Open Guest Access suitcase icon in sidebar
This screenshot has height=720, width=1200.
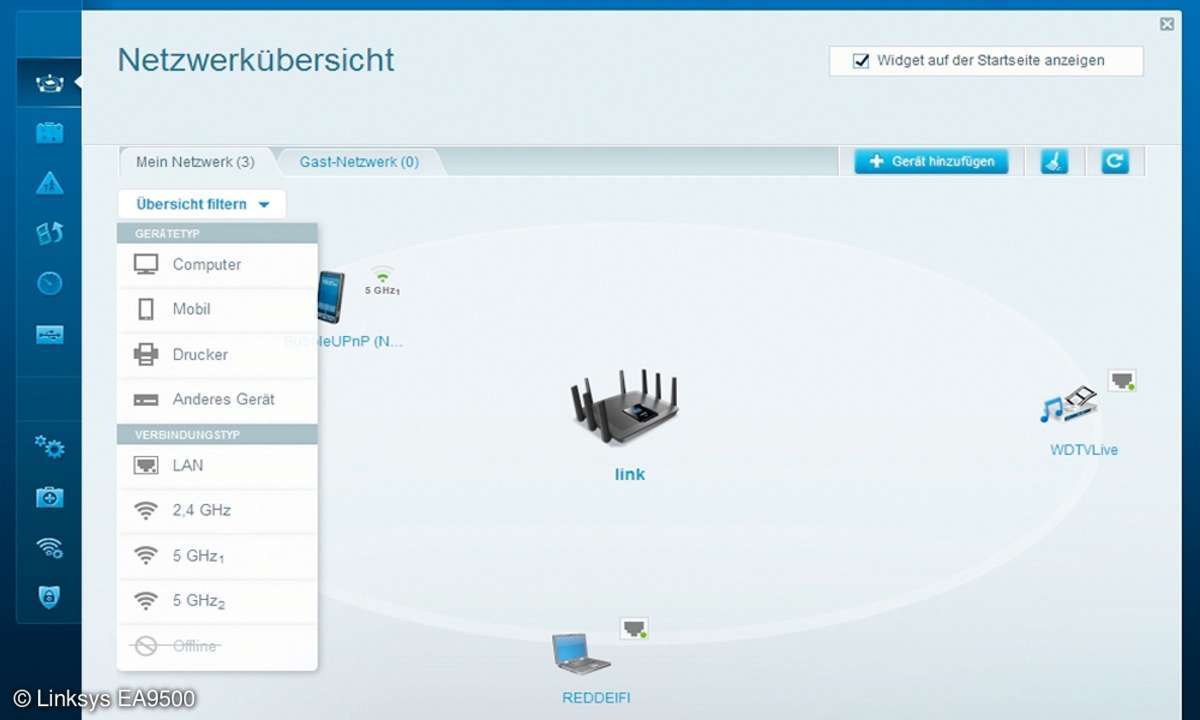(x=49, y=133)
